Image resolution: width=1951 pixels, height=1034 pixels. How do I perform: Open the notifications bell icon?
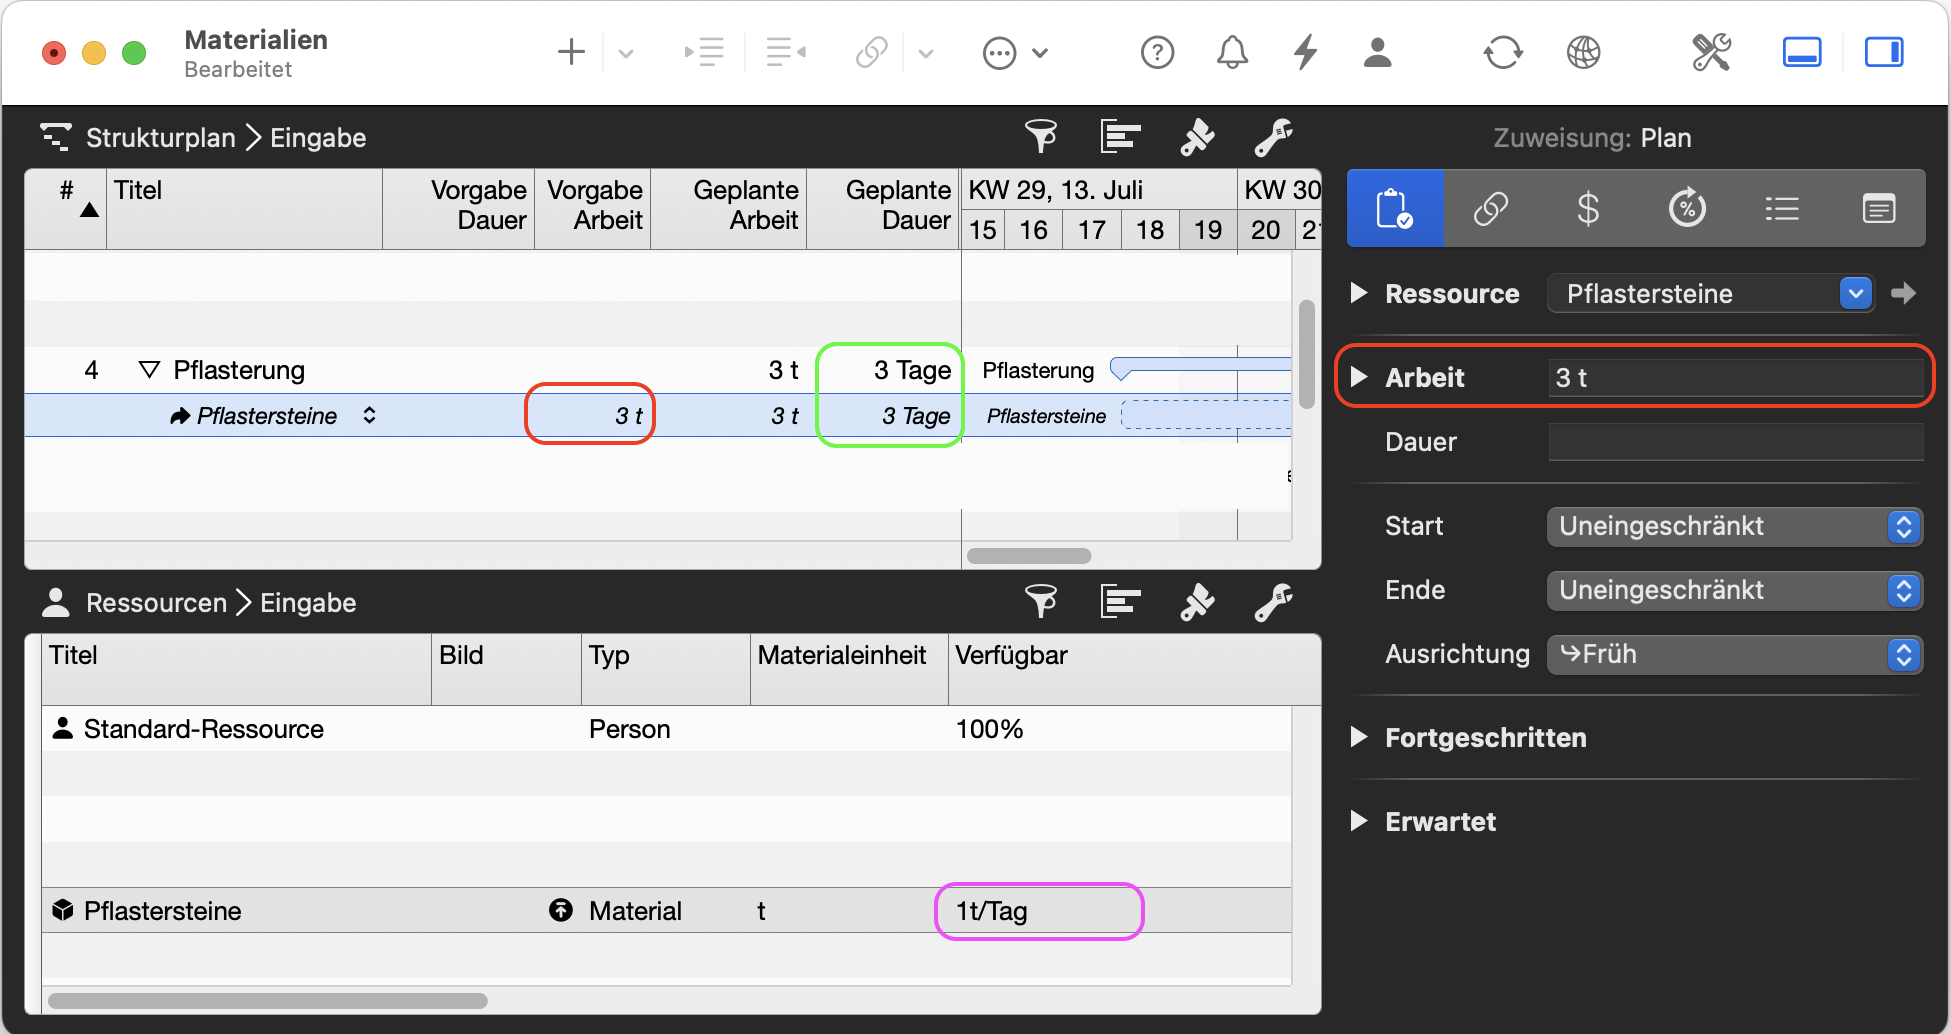point(1232,52)
